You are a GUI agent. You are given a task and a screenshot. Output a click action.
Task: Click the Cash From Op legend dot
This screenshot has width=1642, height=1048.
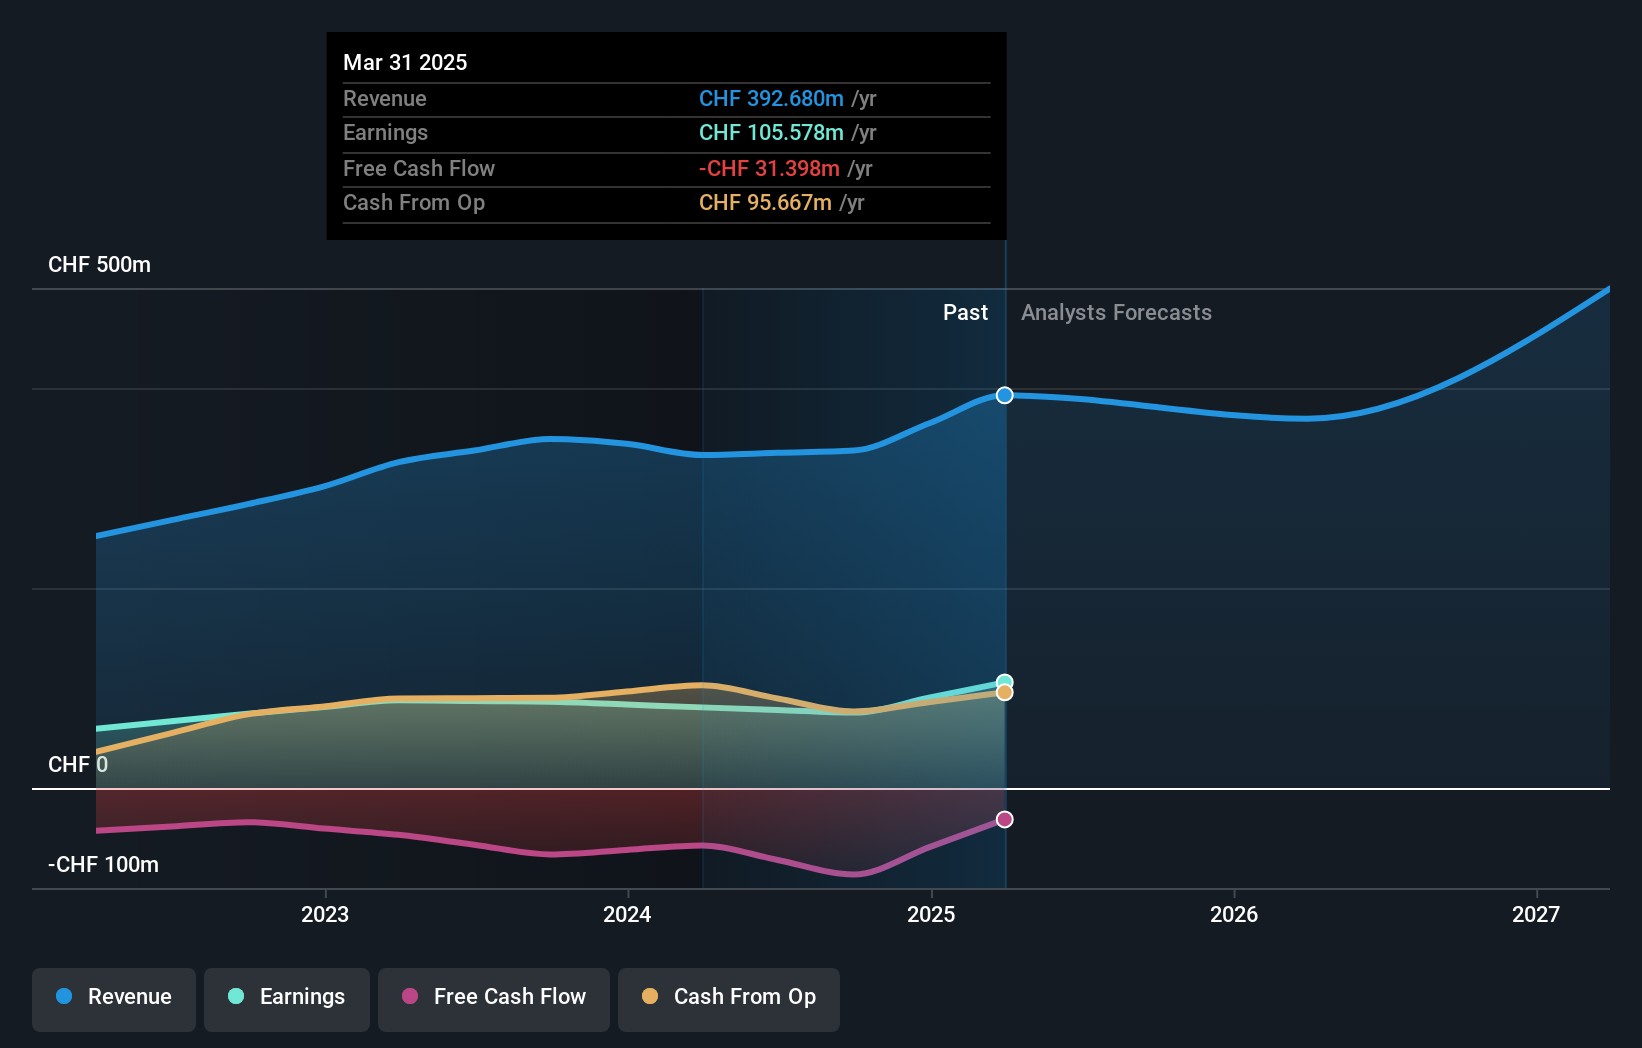pyautogui.click(x=651, y=997)
